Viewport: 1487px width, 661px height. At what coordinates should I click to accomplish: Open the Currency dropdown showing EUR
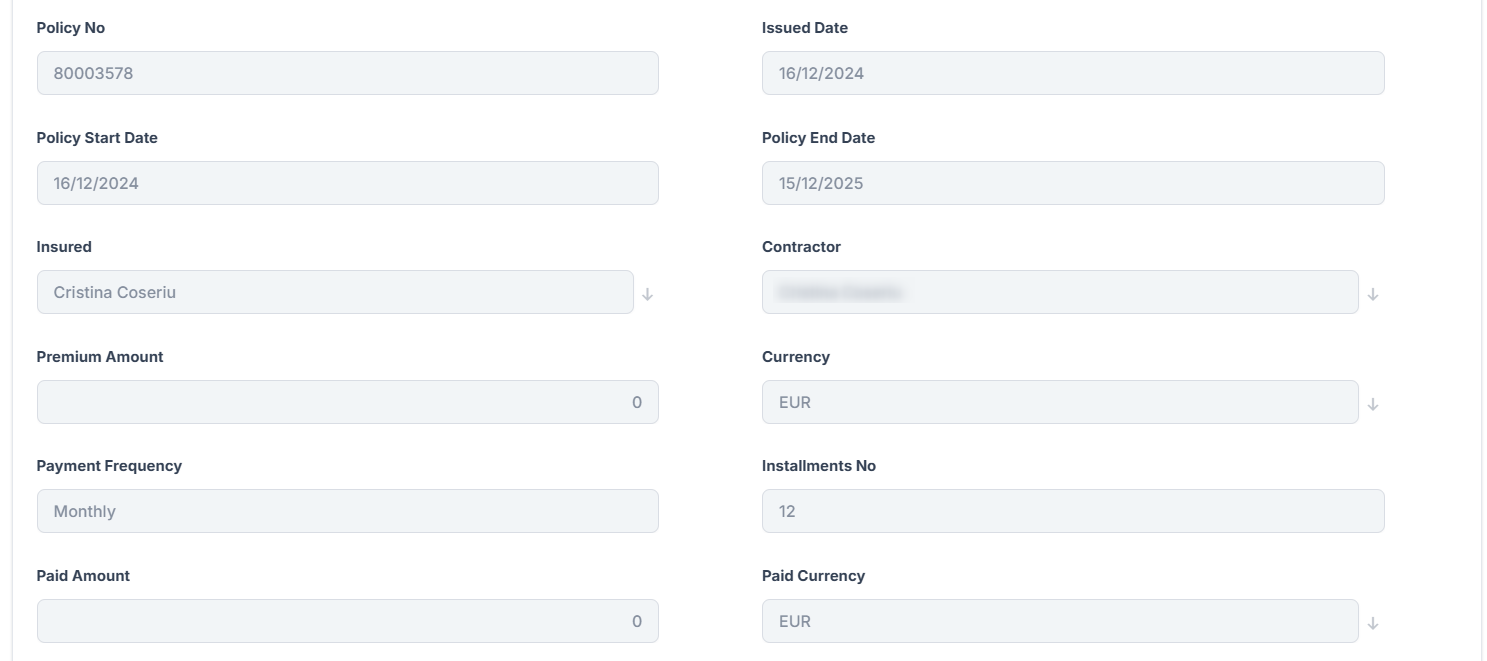click(1060, 402)
